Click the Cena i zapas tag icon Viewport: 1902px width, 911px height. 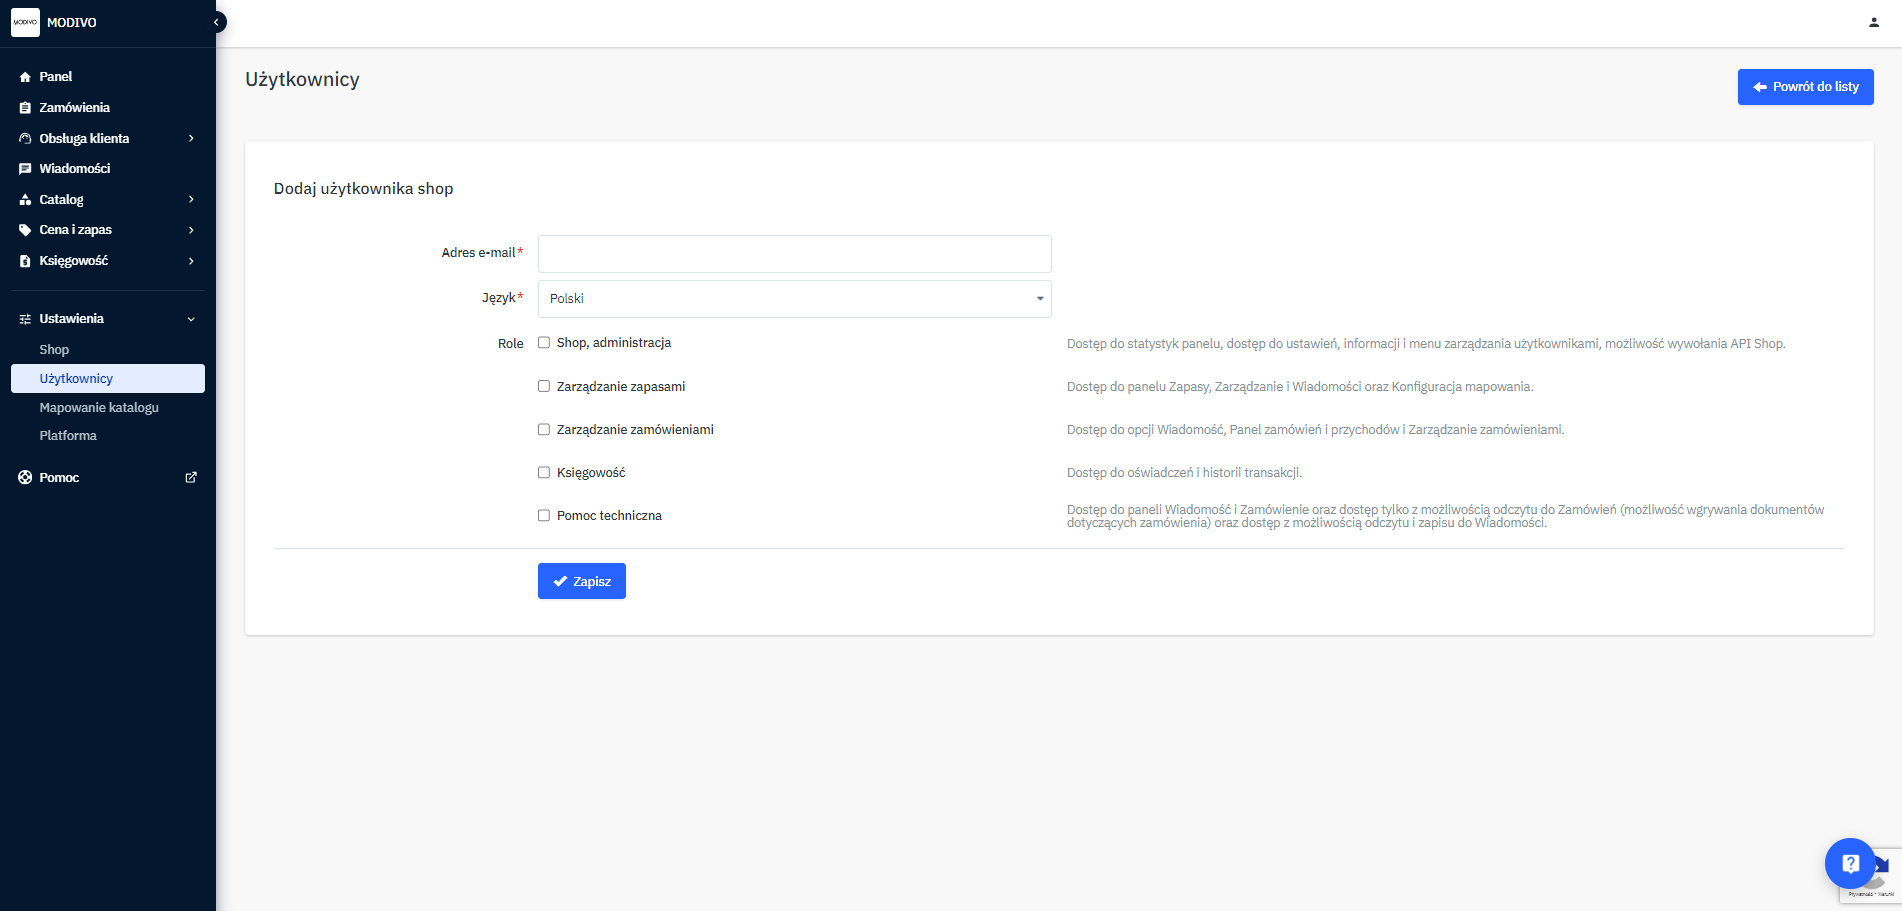point(25,230)
